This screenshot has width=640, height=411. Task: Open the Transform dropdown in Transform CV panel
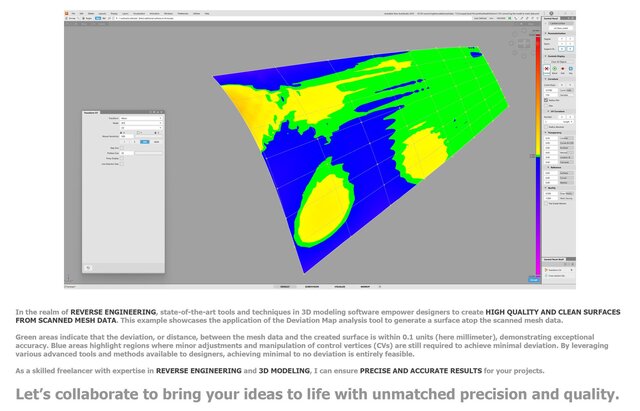click(x=142, y=118)
